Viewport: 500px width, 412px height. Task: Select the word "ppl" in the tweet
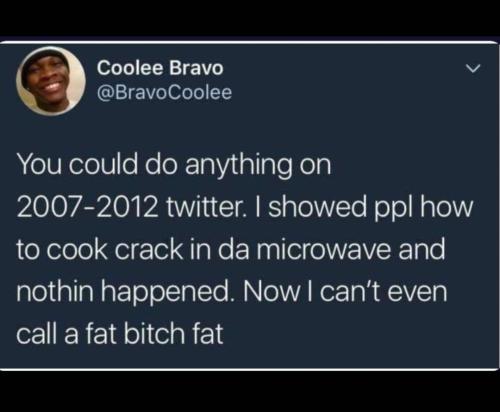(393, 209)
